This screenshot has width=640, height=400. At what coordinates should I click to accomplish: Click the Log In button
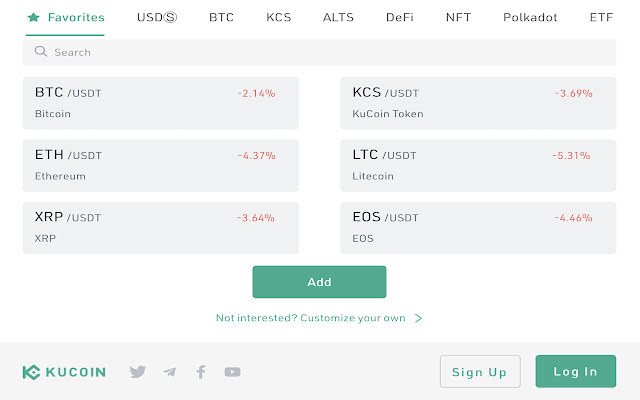576,371
